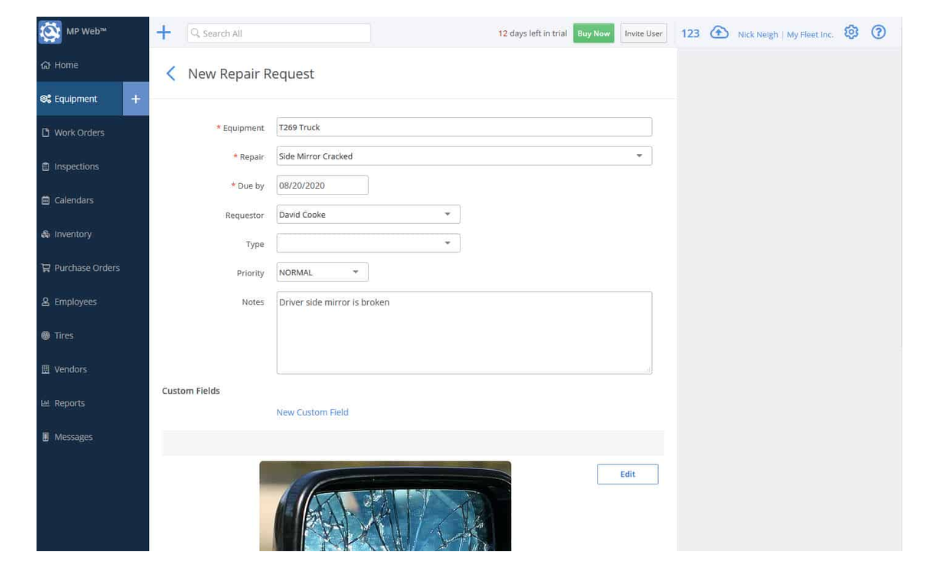Click the cracked mirror photo thumbnail
This screenshot has width=938, height=563.
click(385, 506)
